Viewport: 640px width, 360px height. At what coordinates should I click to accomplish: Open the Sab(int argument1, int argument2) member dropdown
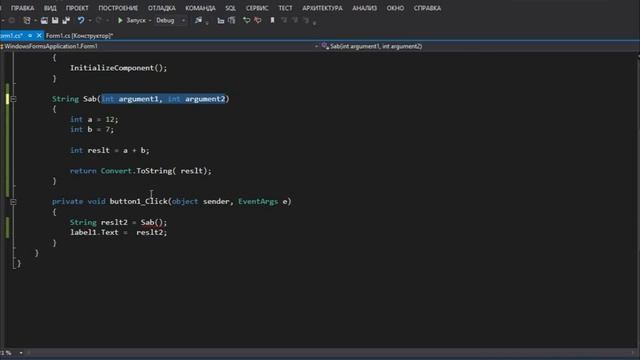(480, 47)
